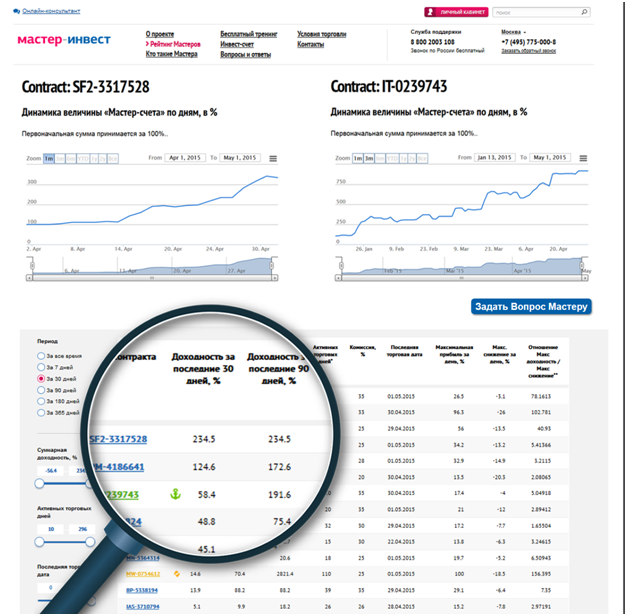
Task: Click right handle of 'Активных торговых дней' slider
Action: coord(90,542)
